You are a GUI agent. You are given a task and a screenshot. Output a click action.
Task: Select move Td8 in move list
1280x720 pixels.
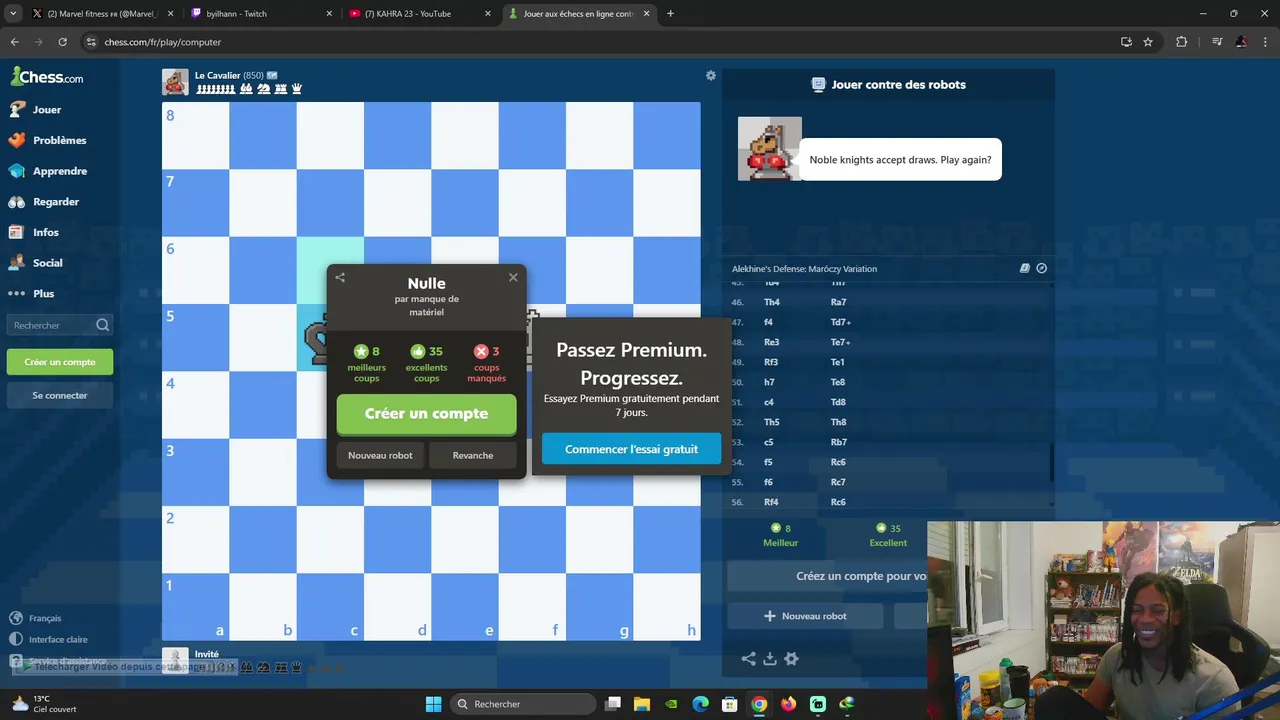point(838,402)
